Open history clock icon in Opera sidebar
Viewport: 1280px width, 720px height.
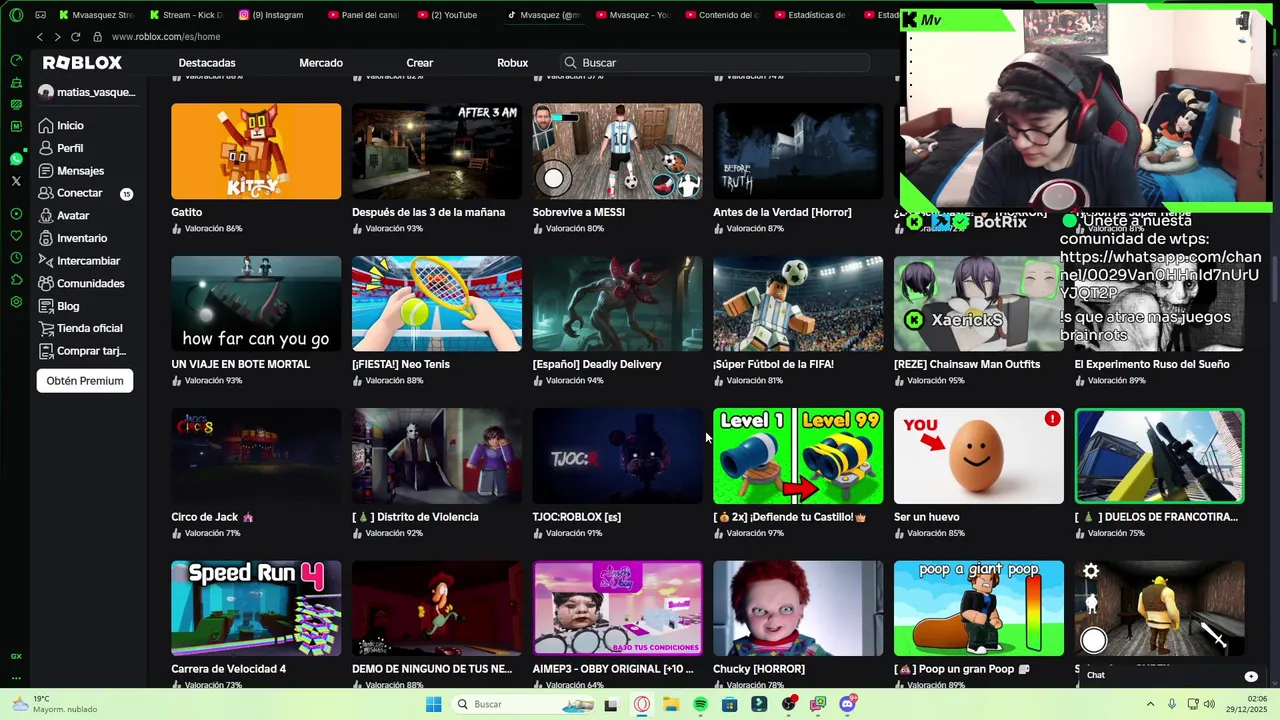click(16, 258)
